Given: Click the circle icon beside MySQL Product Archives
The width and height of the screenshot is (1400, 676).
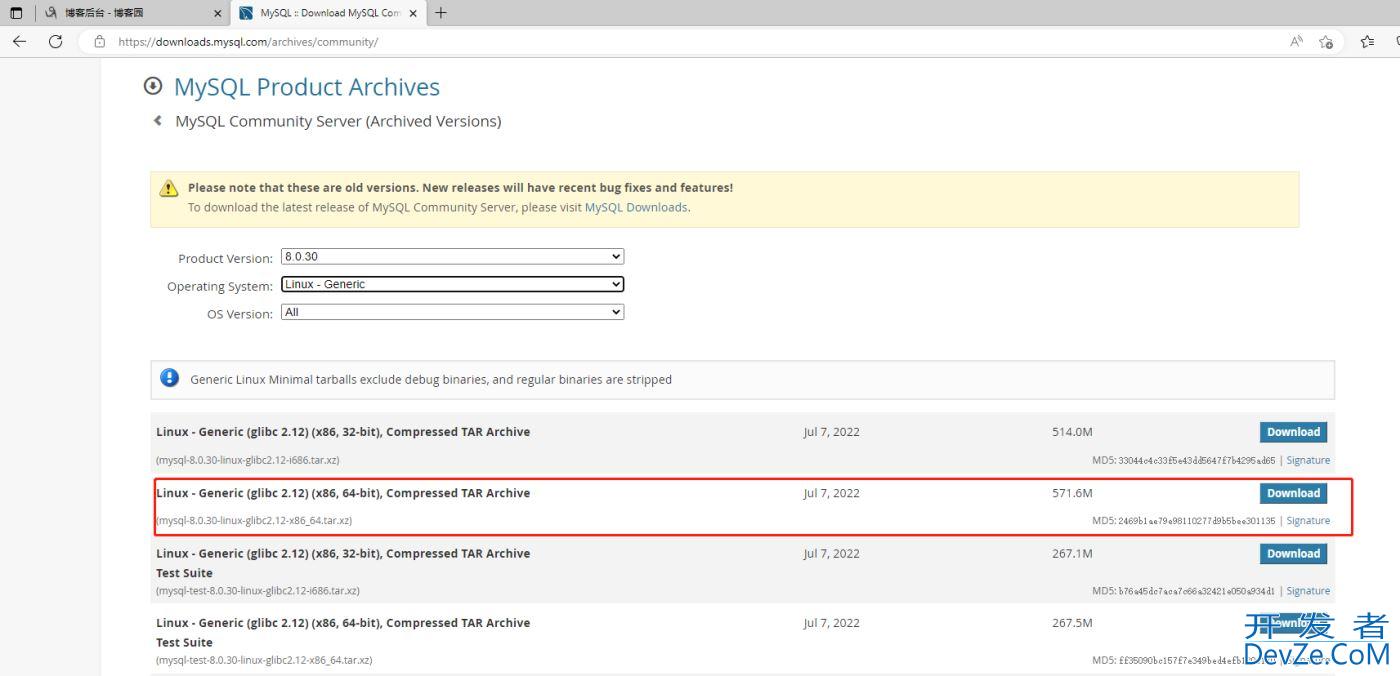Looking at the screenshot, I should point(153,86).
